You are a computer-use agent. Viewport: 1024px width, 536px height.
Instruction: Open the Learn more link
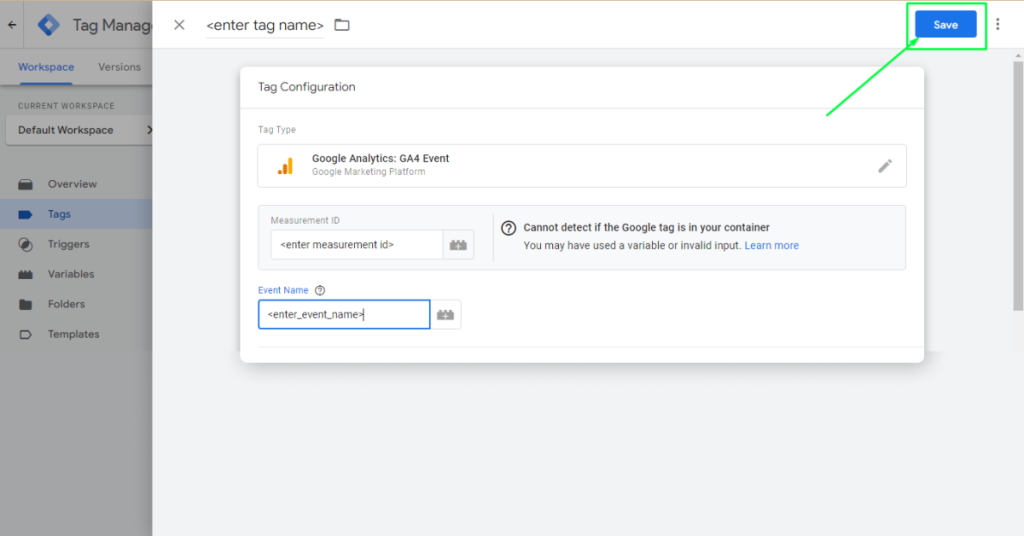tap(771, 246)
